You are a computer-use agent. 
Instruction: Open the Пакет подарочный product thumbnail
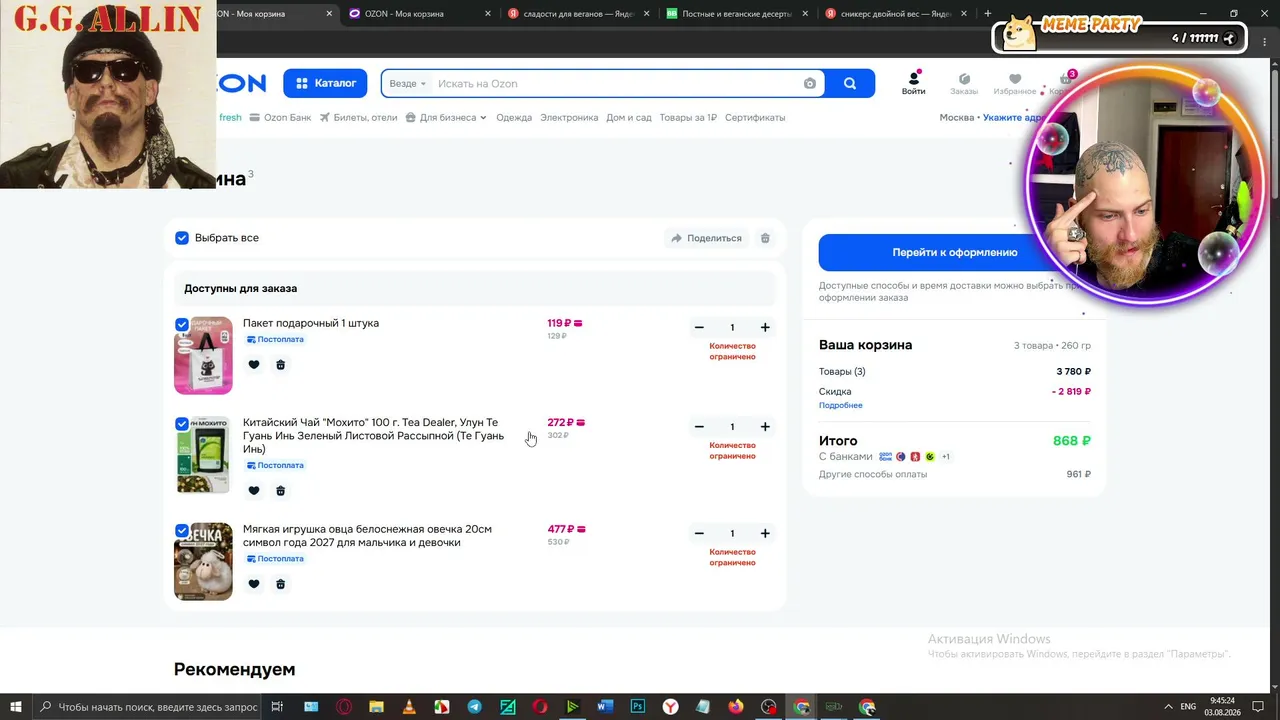click(x=203, y=356)
